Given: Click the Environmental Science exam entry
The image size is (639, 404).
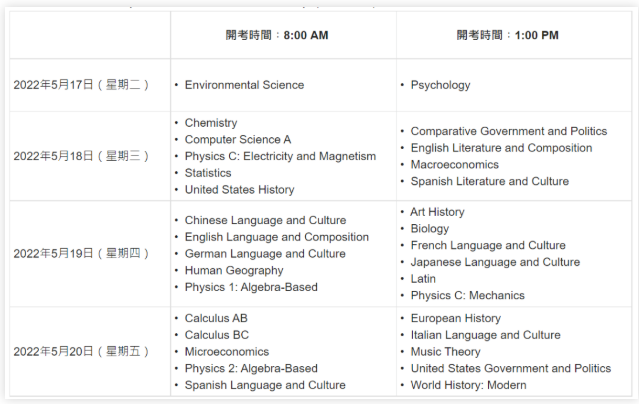Looking at the screenshot, I should coord(244,85).
